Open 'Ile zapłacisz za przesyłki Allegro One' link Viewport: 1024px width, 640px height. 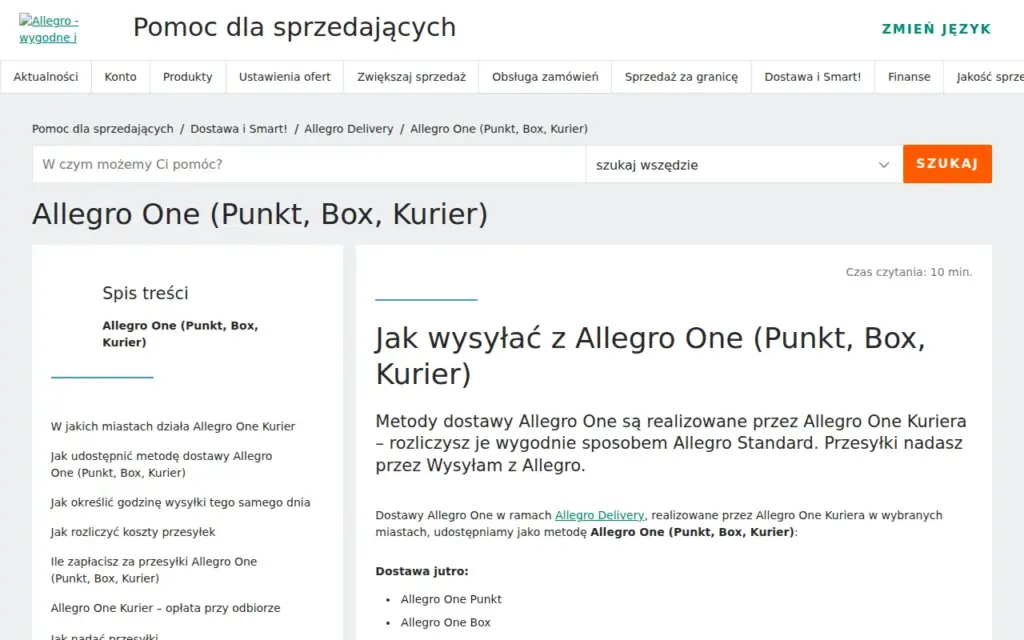(154, 570)
